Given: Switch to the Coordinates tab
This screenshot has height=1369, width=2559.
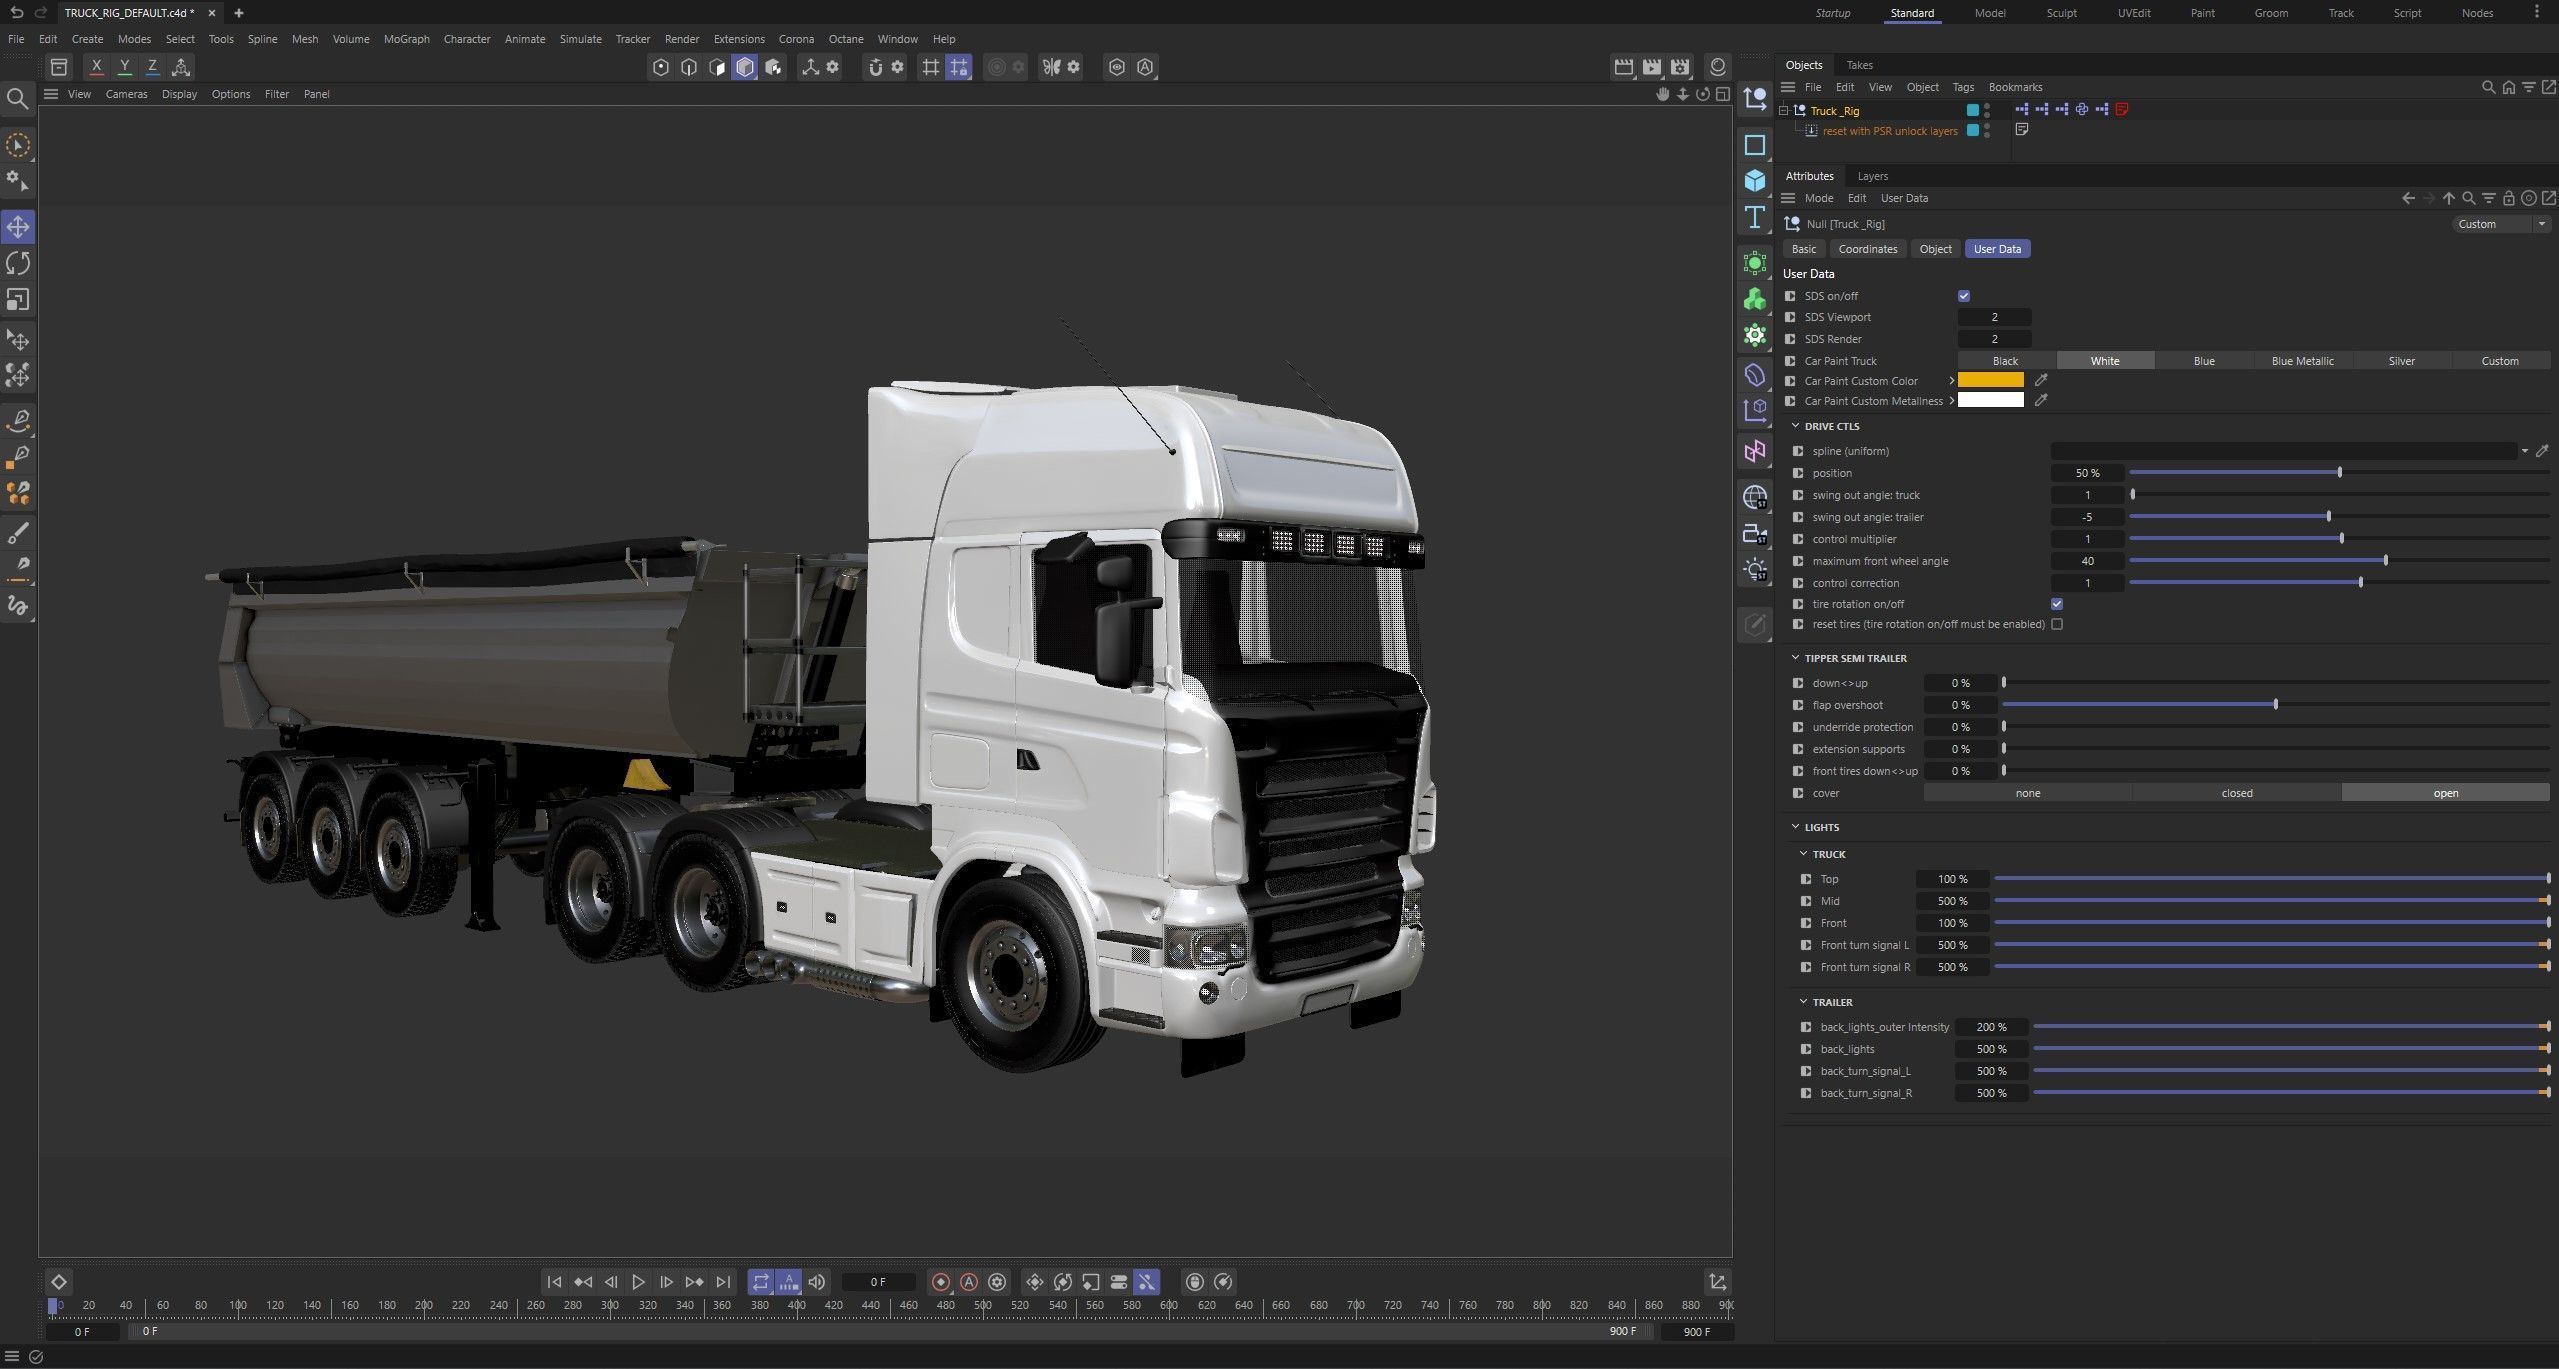Looking at the screenshot, I should [x=1867, y=249].
